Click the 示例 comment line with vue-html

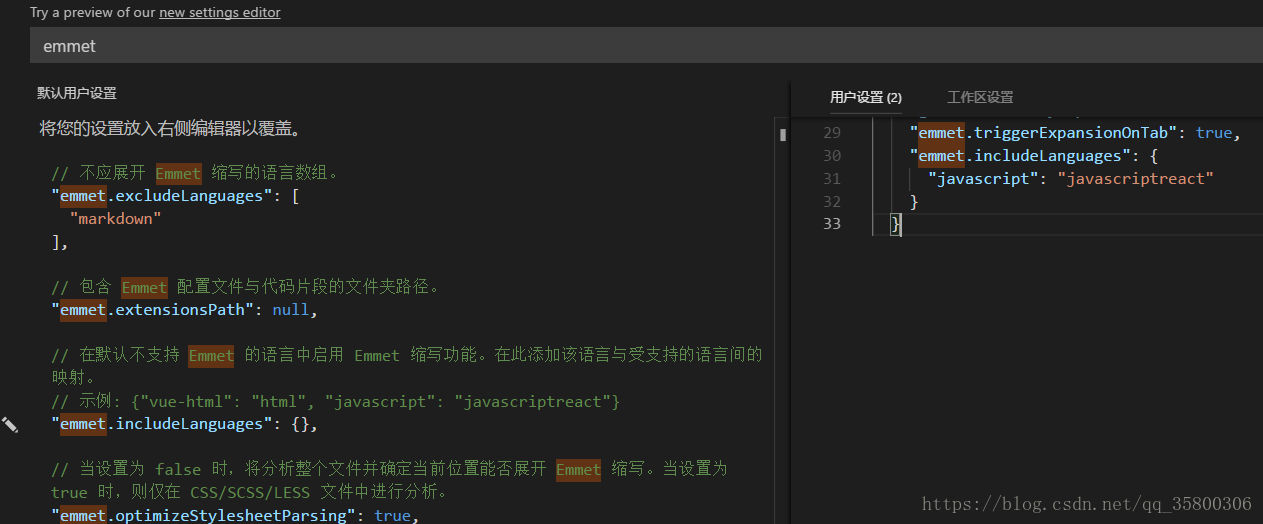tap(336, 401)
